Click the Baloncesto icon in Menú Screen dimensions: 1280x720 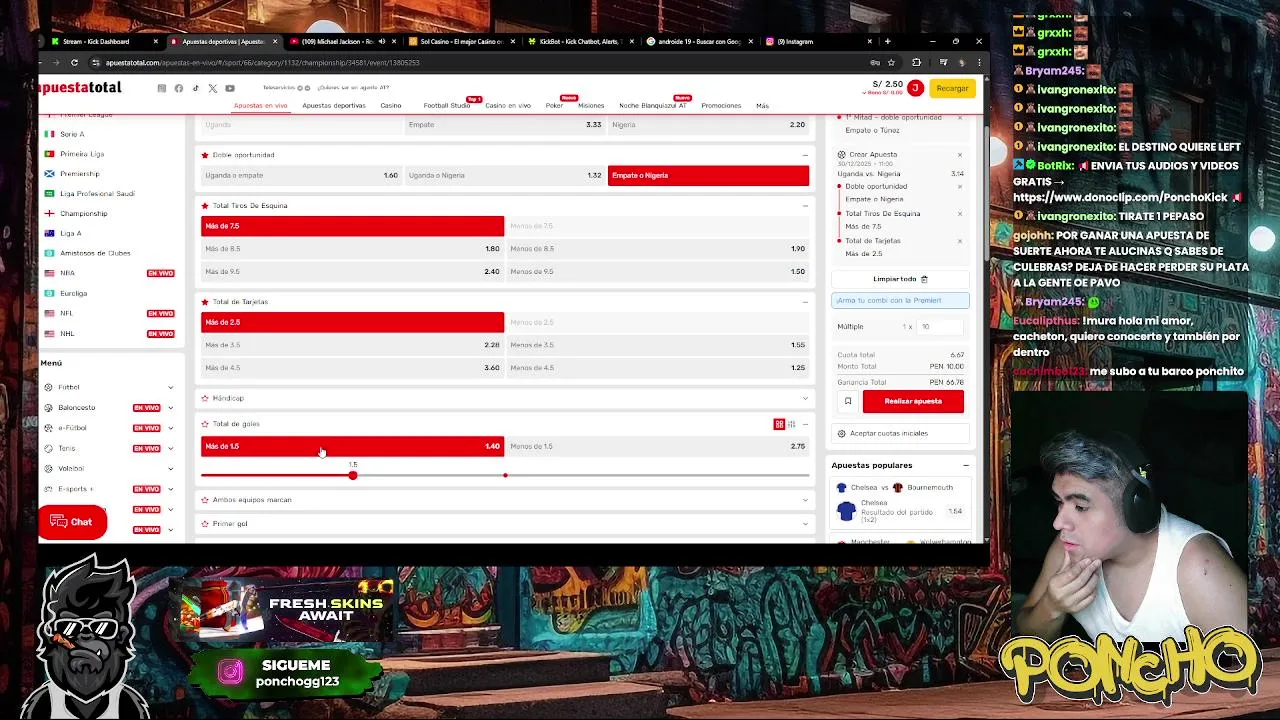(48, 407)
